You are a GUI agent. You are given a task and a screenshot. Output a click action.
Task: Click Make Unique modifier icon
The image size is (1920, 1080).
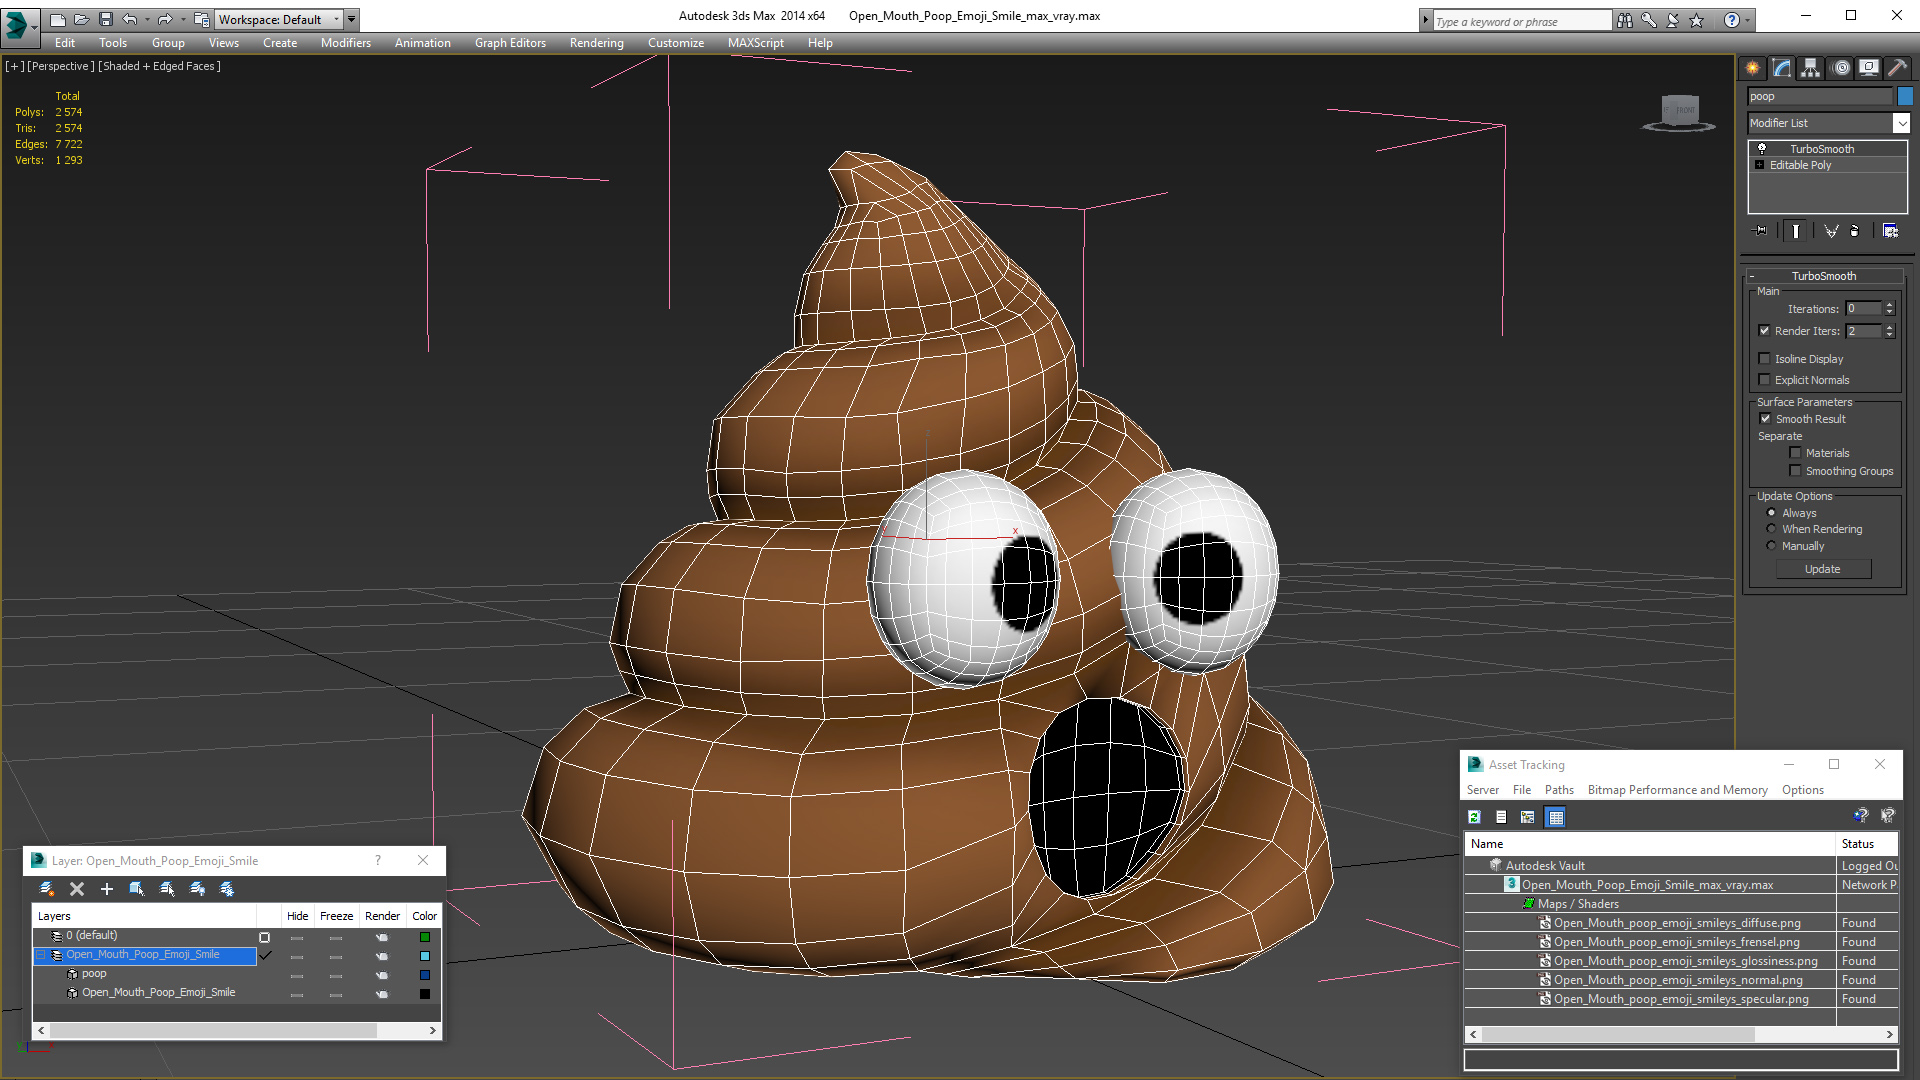tap(1831, 231)
